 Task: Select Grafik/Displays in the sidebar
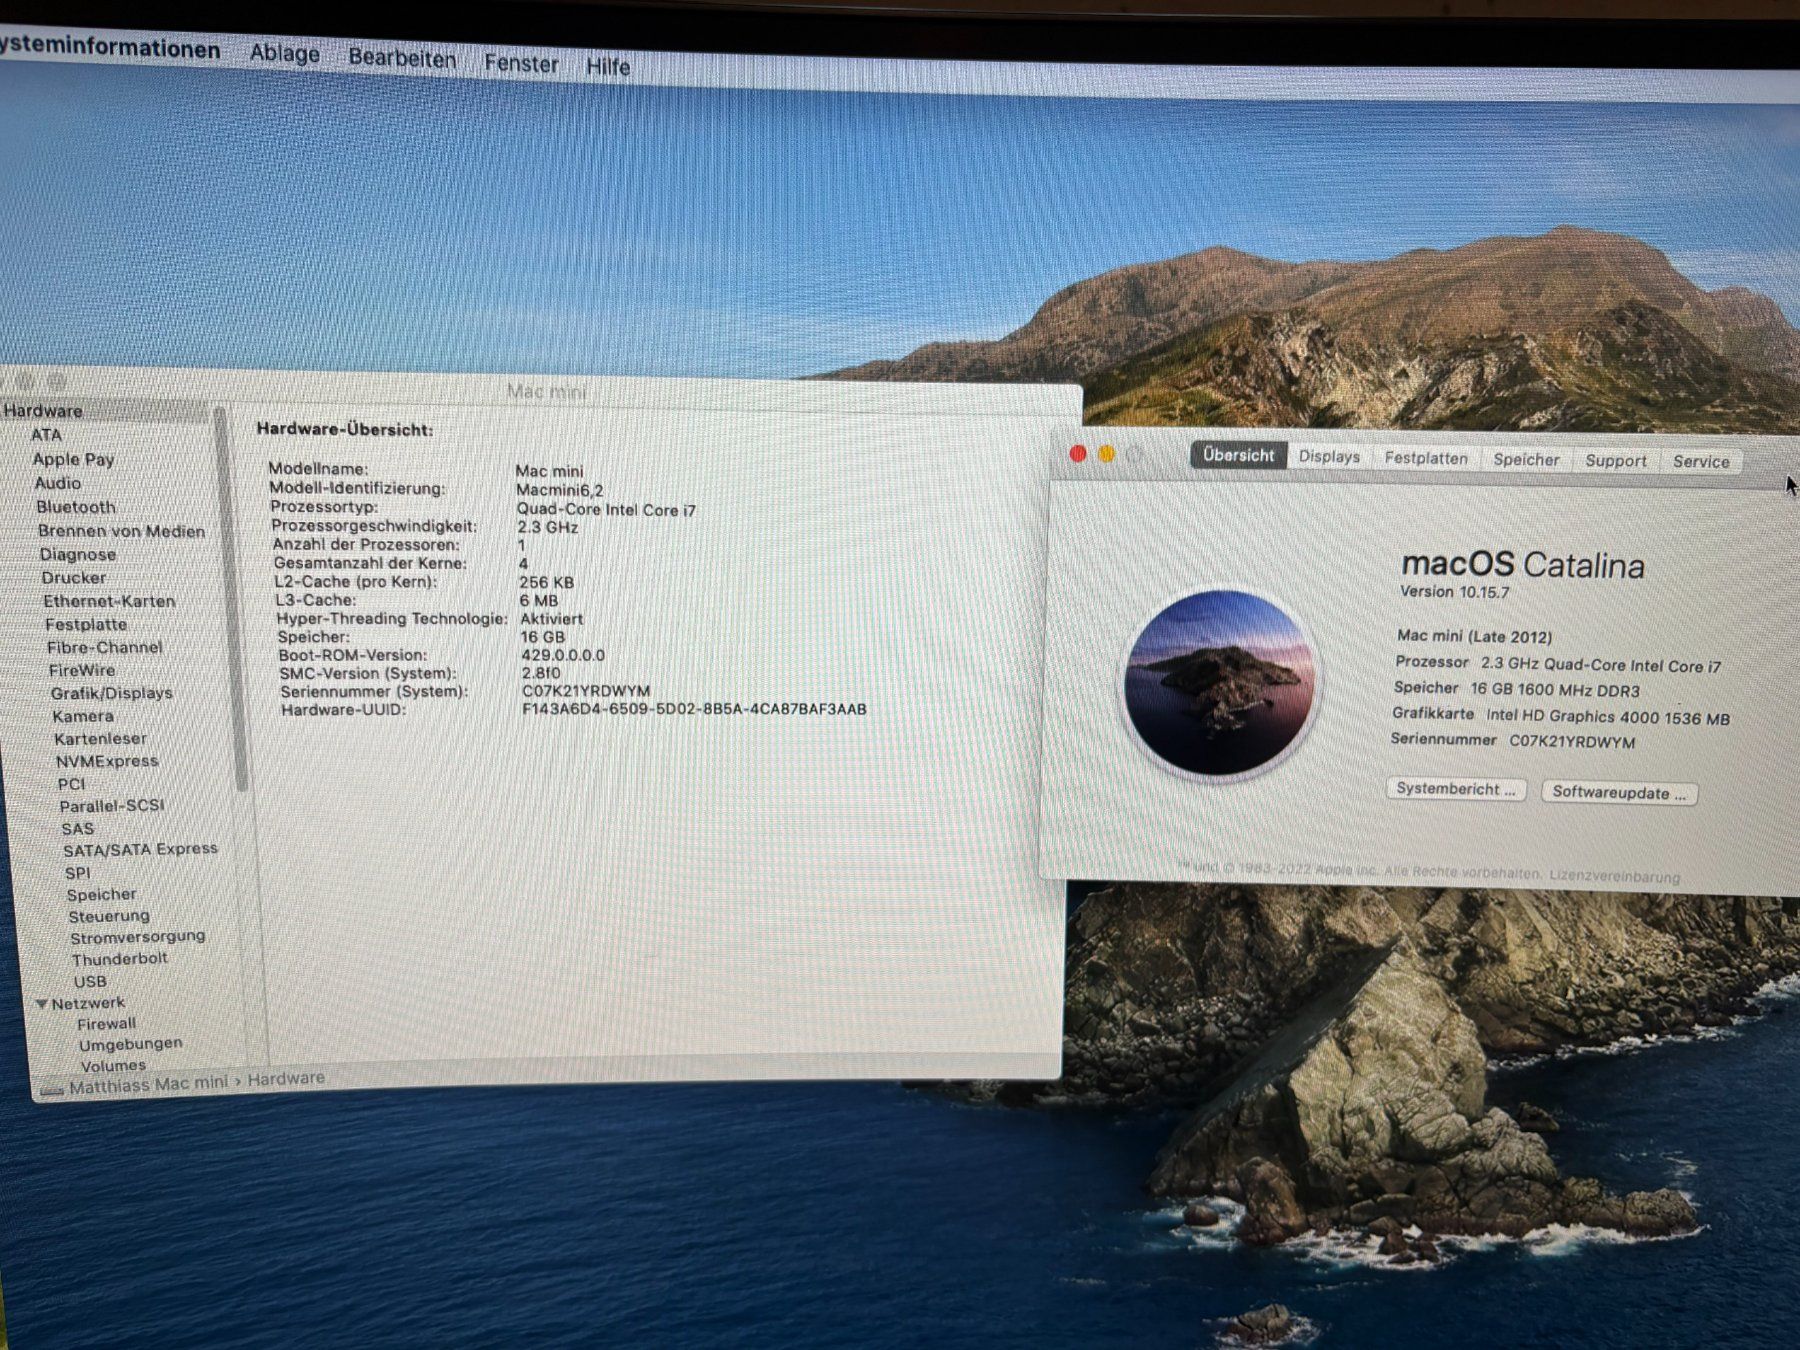pyautogui.click(x=112, y=693)
